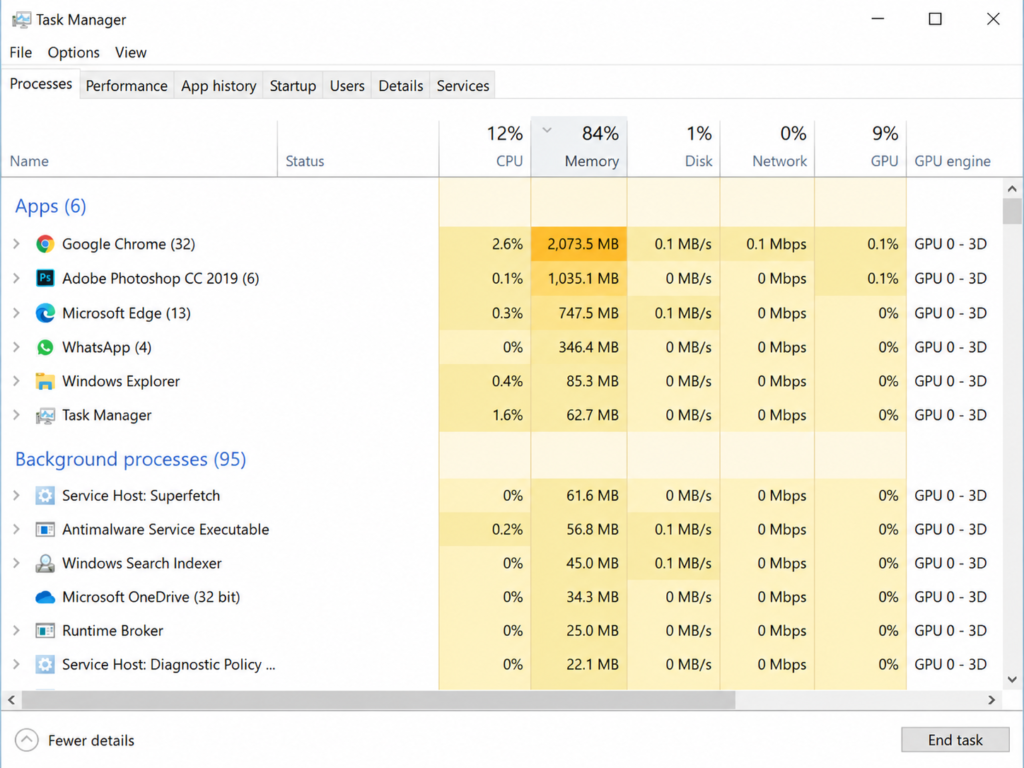This screenshot has height=768, width=1024.
Task: Expand the Microsoft Edge (13) group
Action: pos(16,313)
